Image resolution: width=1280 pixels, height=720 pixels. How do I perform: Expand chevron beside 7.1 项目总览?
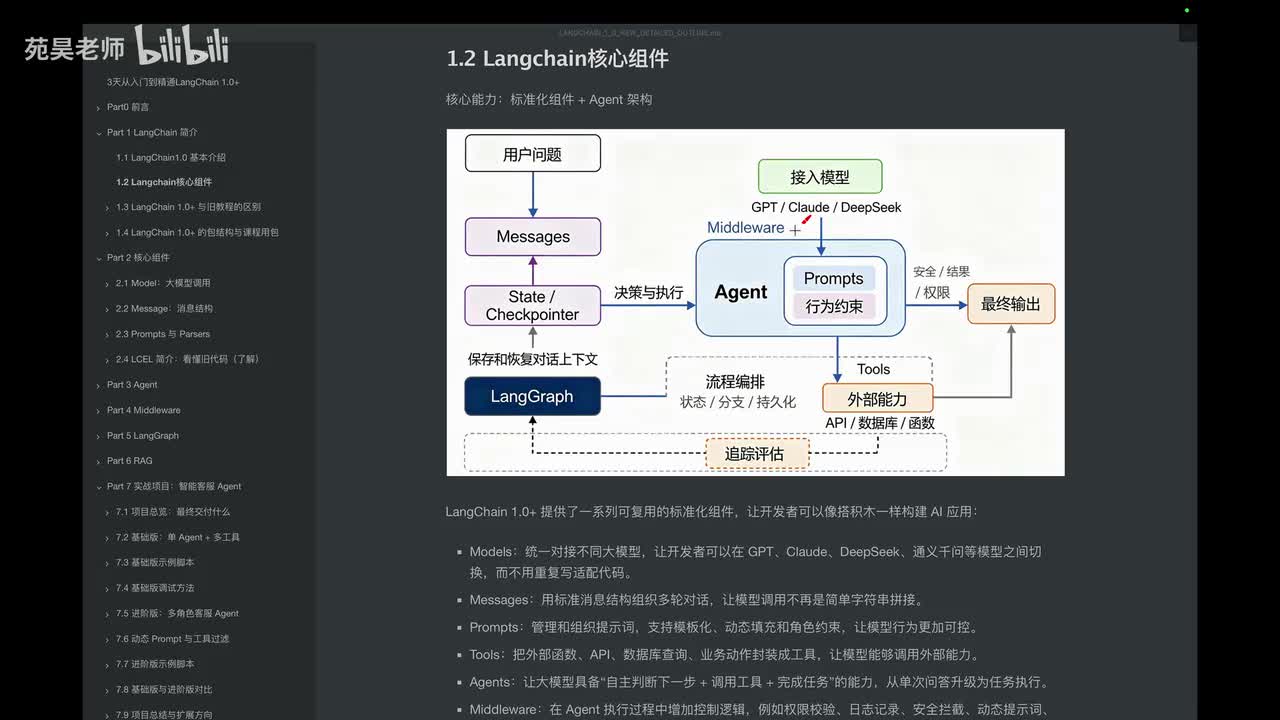pos(107,513)
